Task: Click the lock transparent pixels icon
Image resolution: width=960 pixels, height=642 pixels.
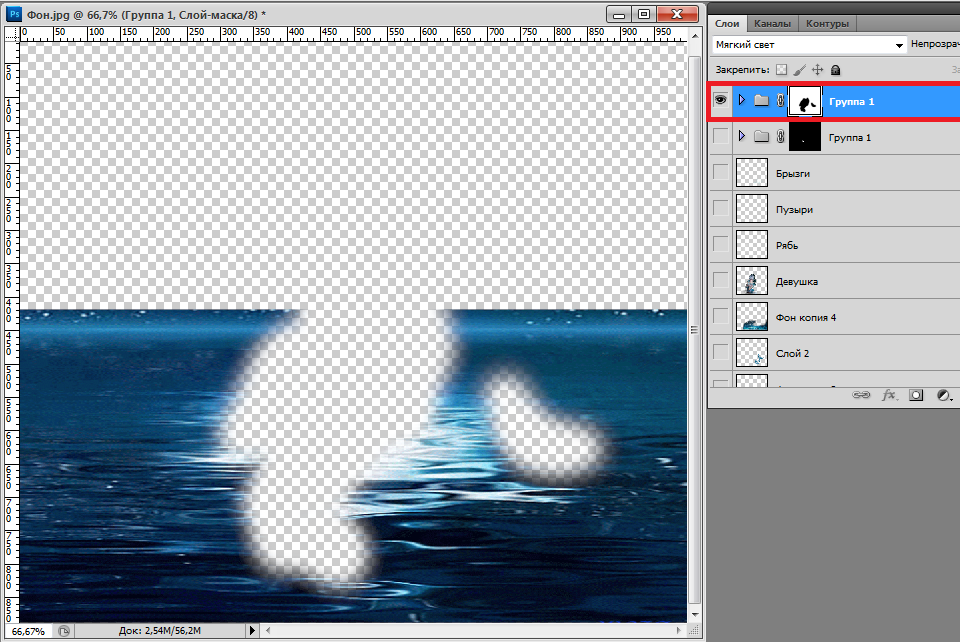Action: click(782, 70)
